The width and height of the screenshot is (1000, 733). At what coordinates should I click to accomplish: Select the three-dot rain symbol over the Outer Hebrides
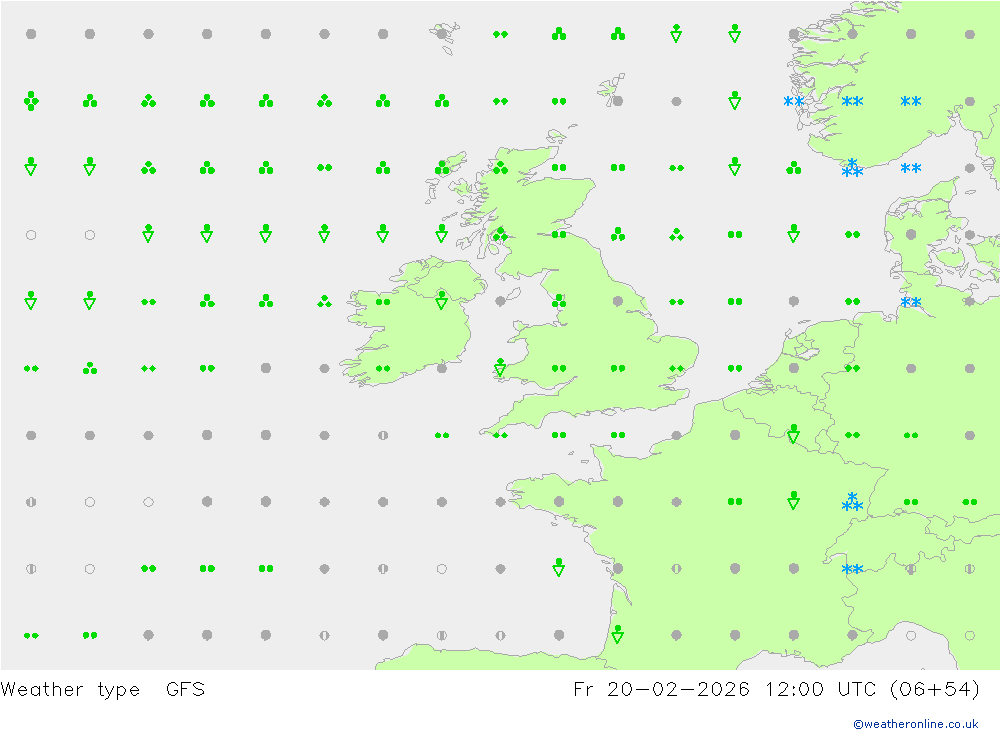click(x=441, y=168)
